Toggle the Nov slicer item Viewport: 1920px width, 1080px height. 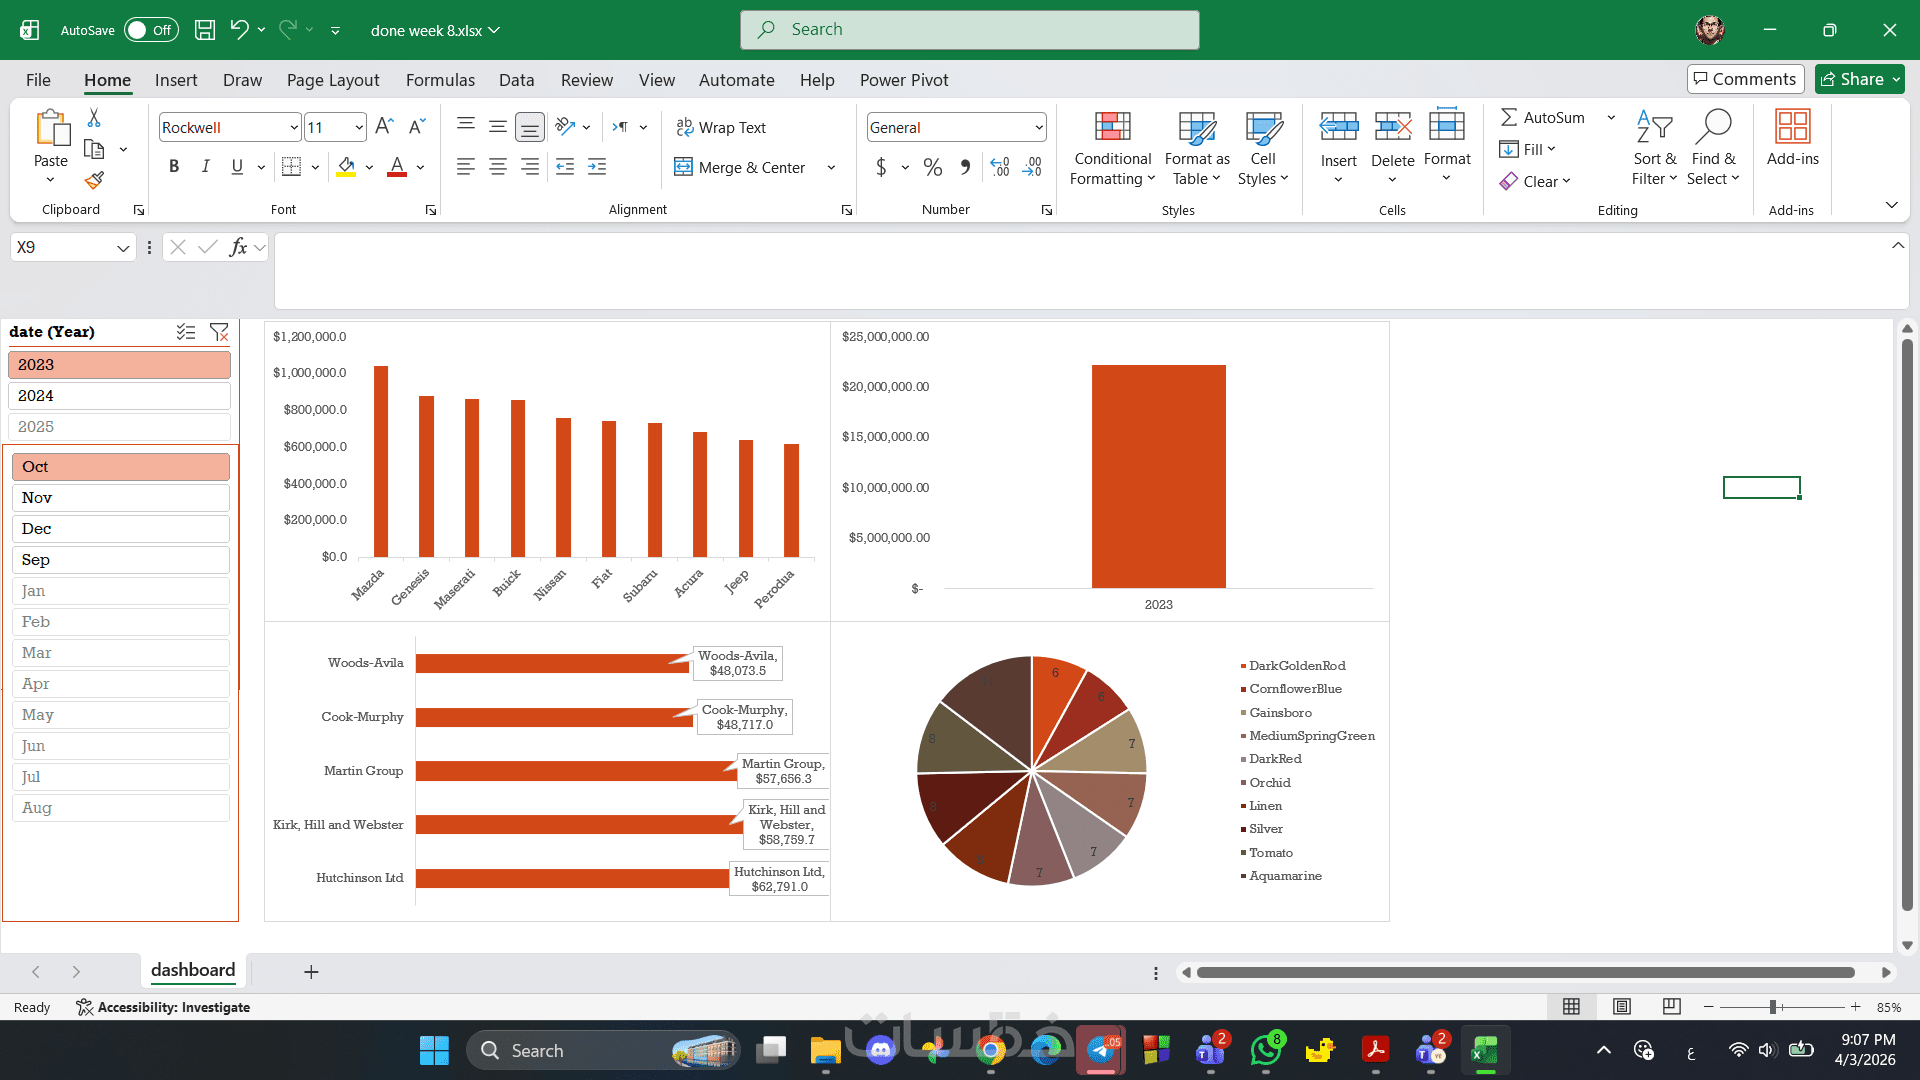120,498
